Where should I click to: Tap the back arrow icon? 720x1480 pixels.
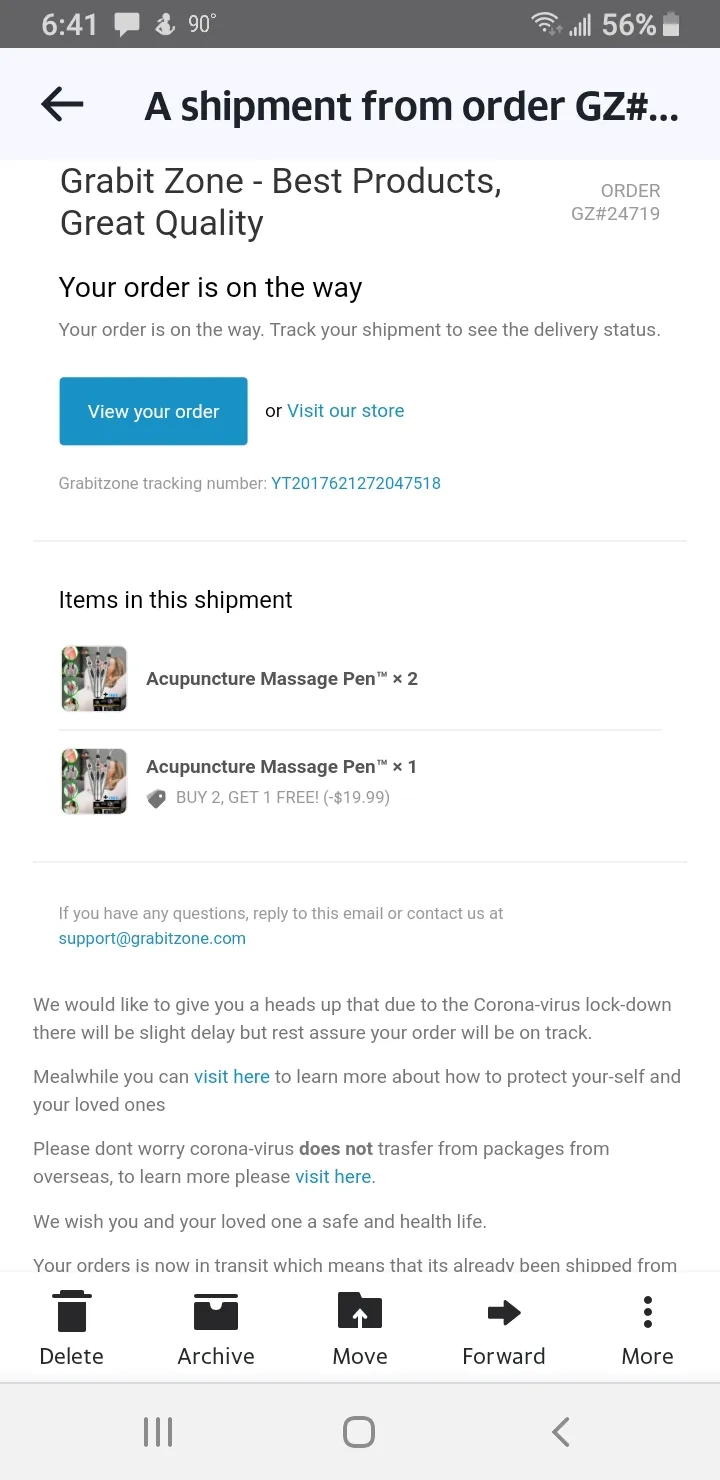[x=62, y=104]
